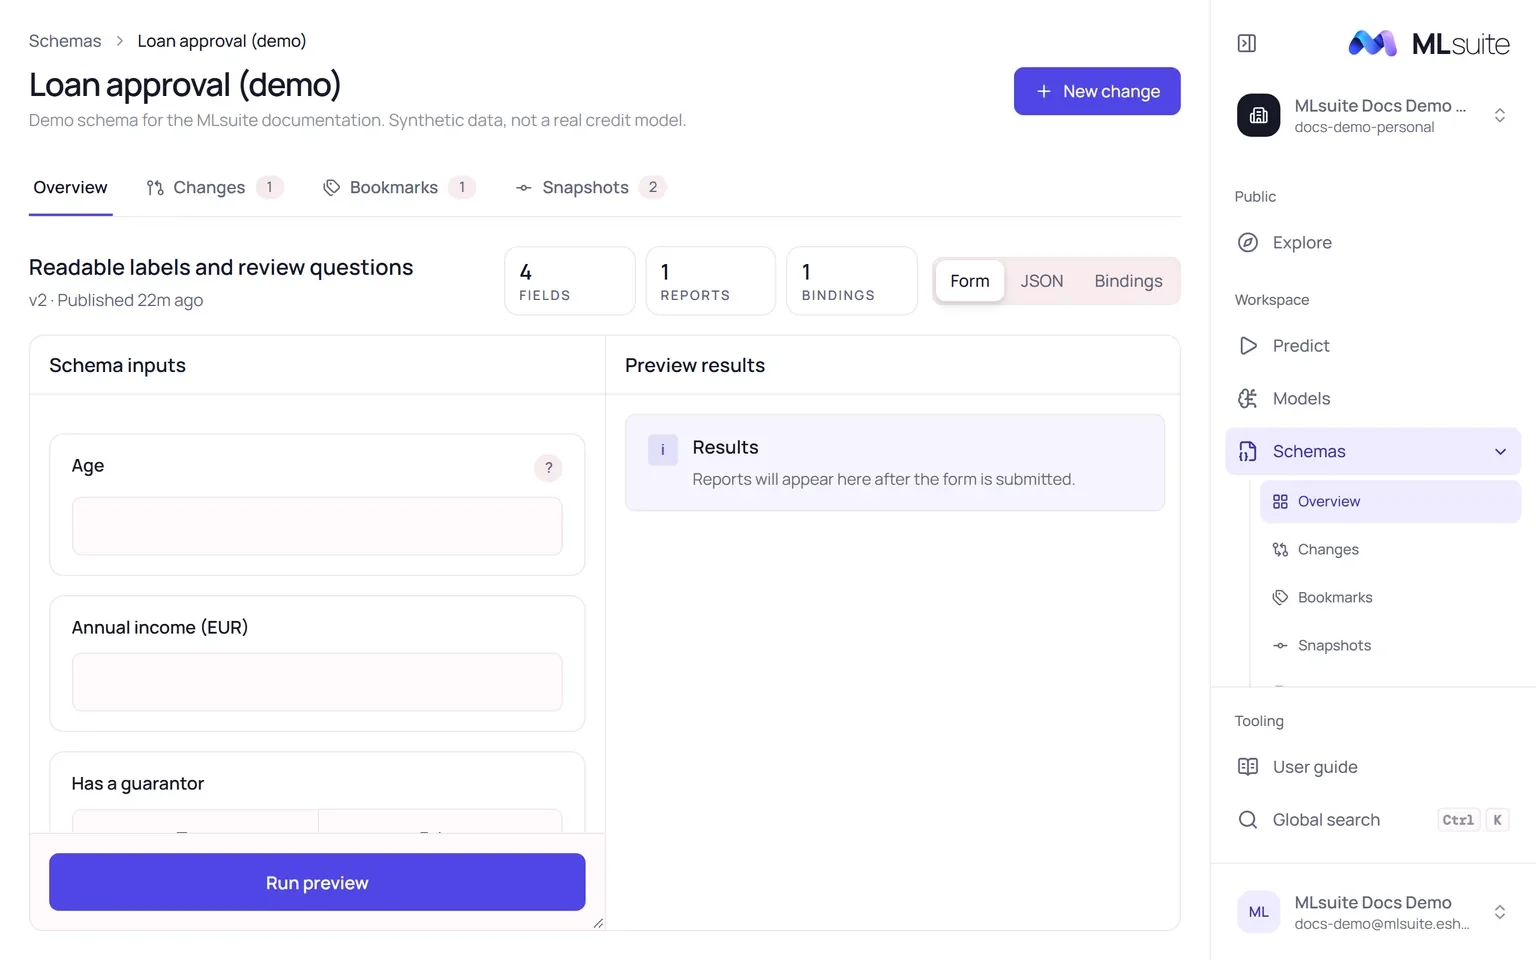
Task: Click the Run preview button
Action: 317,882
